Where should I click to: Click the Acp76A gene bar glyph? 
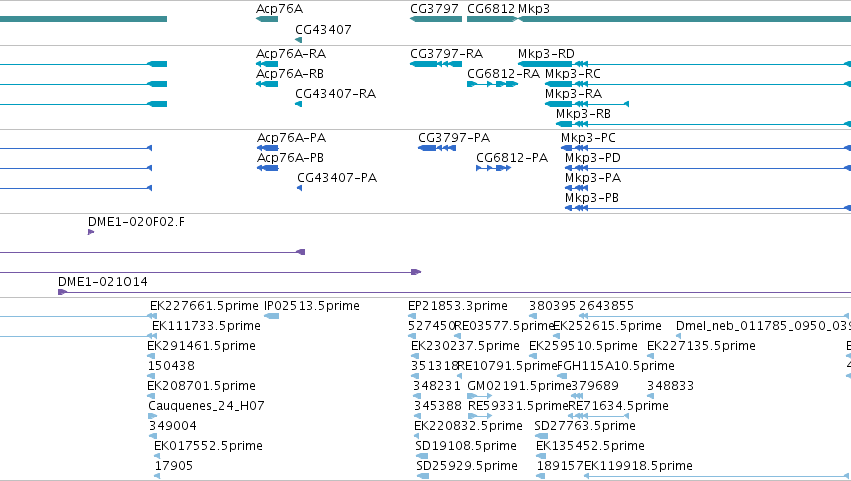(x=267, y=20)
